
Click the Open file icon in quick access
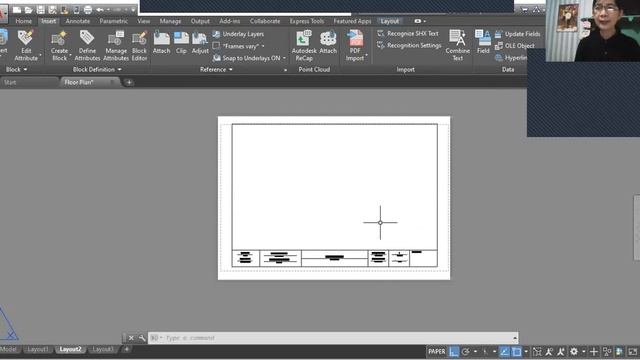coord(29,9)
